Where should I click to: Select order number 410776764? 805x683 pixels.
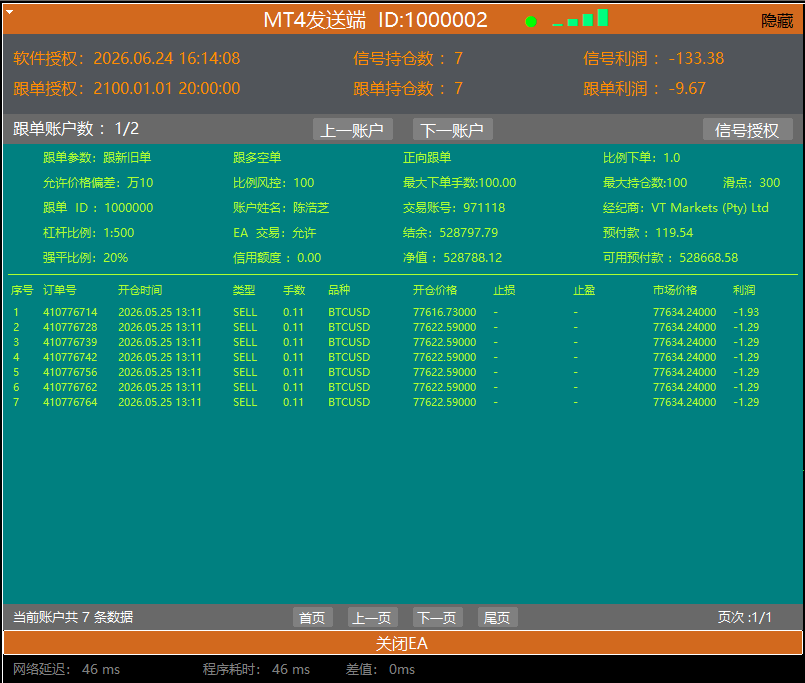pyautogui.click(x=70, y=402)
